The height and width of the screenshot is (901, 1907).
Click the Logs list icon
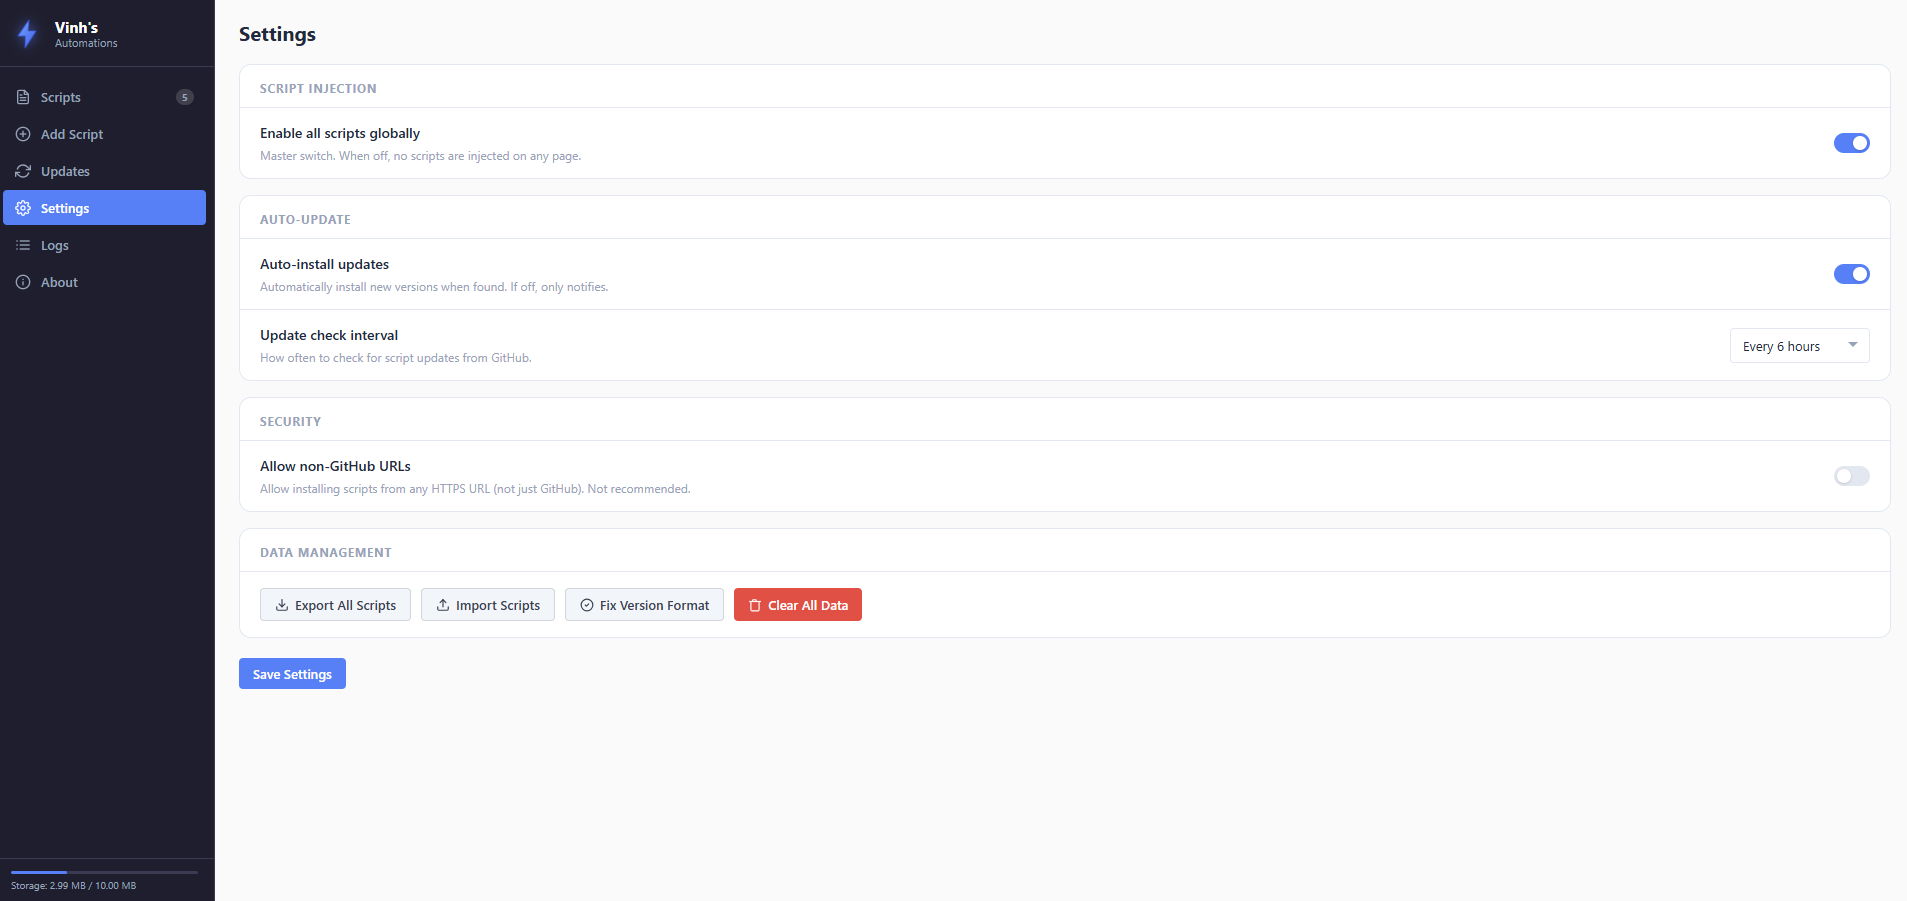[23, 245]
